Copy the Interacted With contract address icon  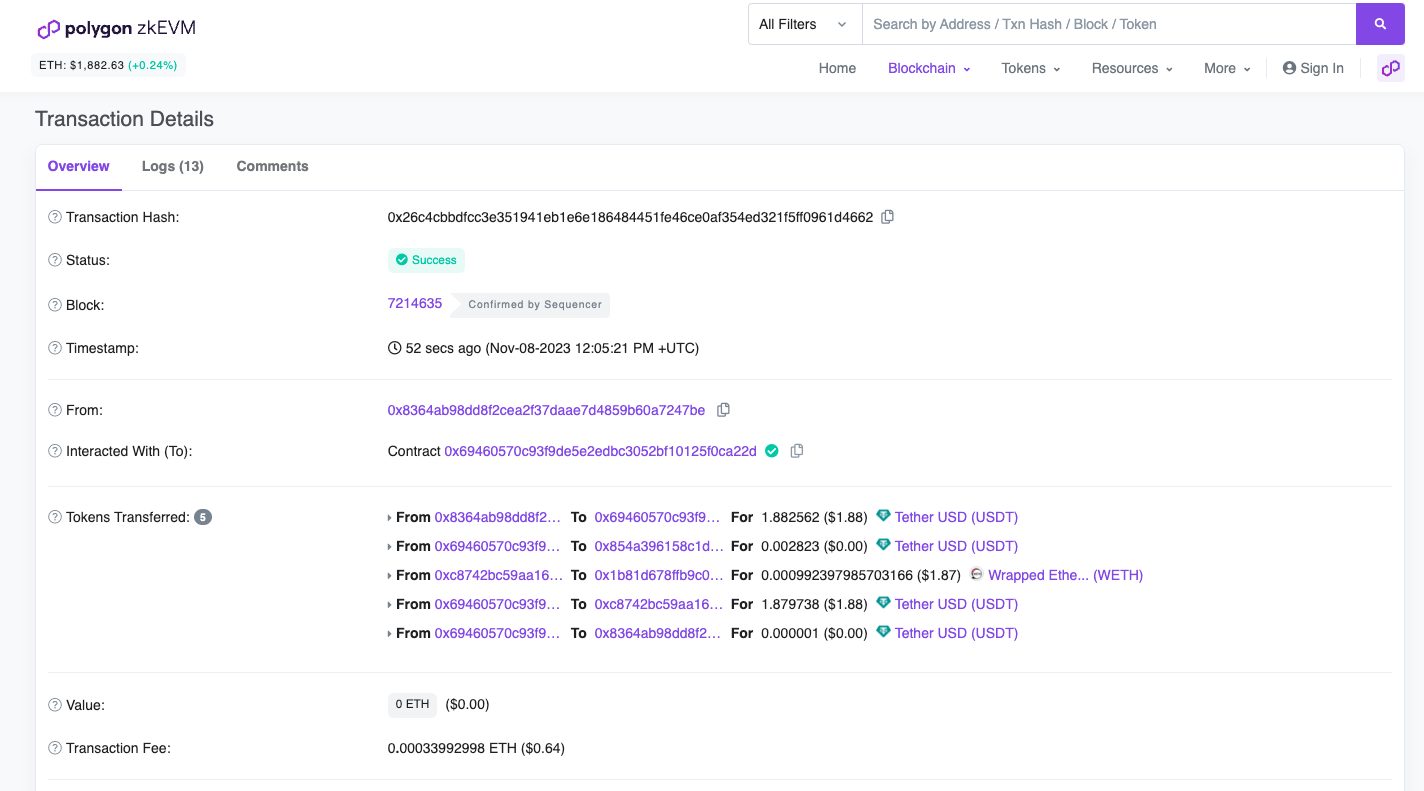[797, 451]
